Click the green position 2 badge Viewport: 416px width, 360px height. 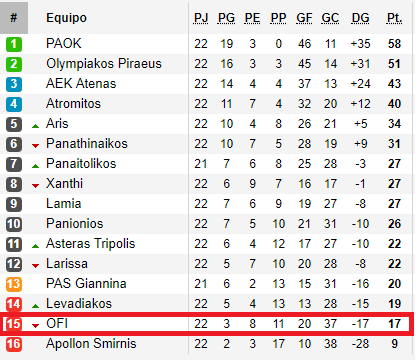click(14, 64)
